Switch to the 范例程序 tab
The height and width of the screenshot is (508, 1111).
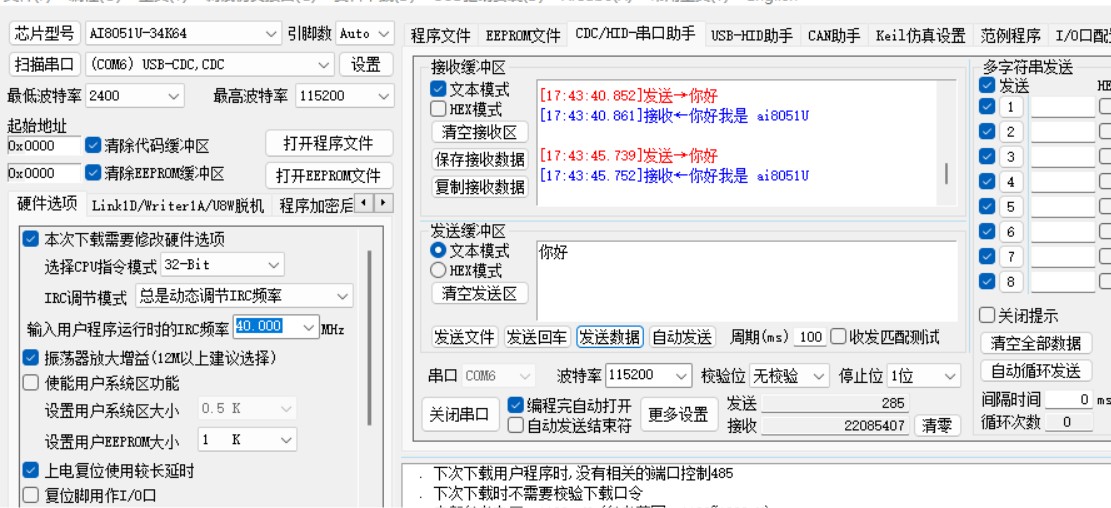1010,35
